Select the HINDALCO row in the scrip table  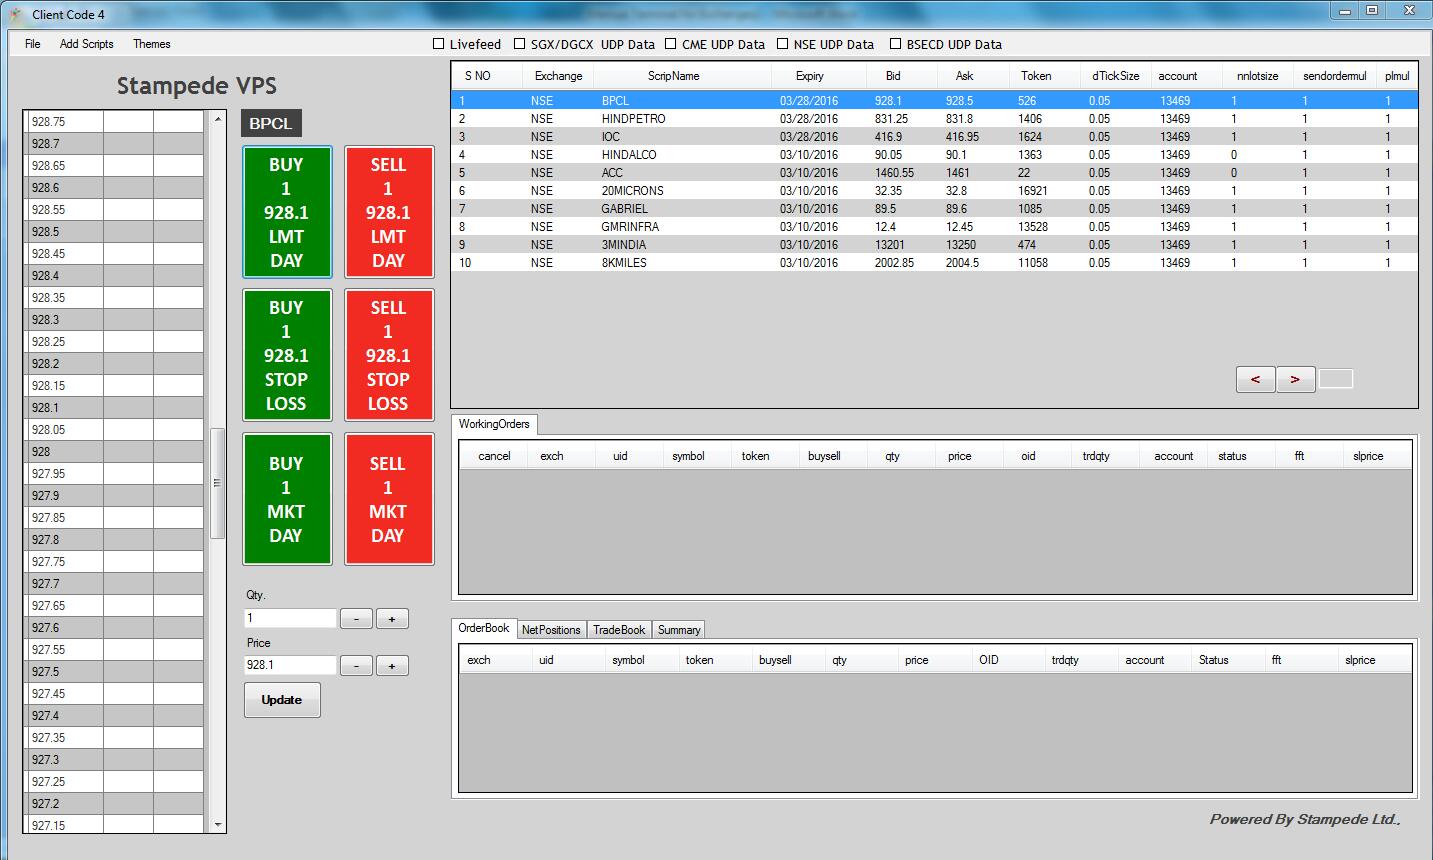tap(629, 155)
